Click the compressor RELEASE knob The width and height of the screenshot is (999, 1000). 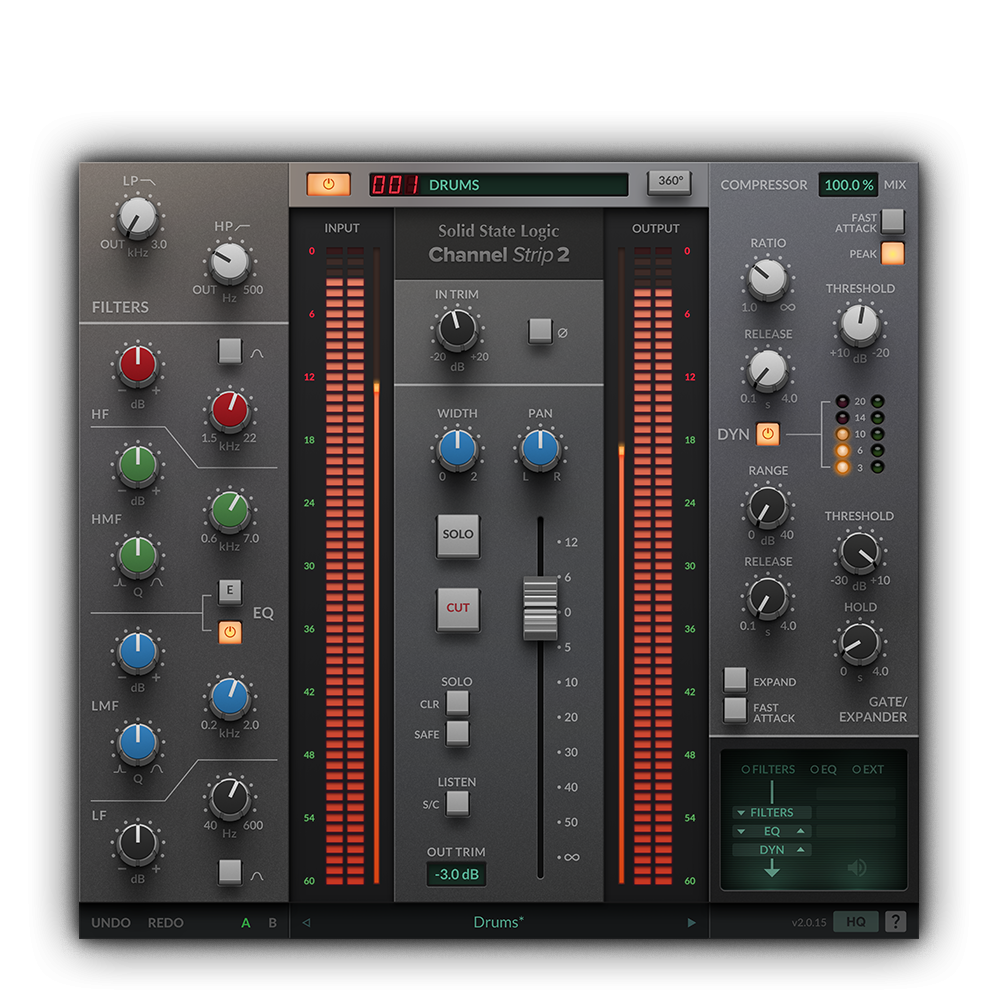pyautogui.click(x=767, y=371)
